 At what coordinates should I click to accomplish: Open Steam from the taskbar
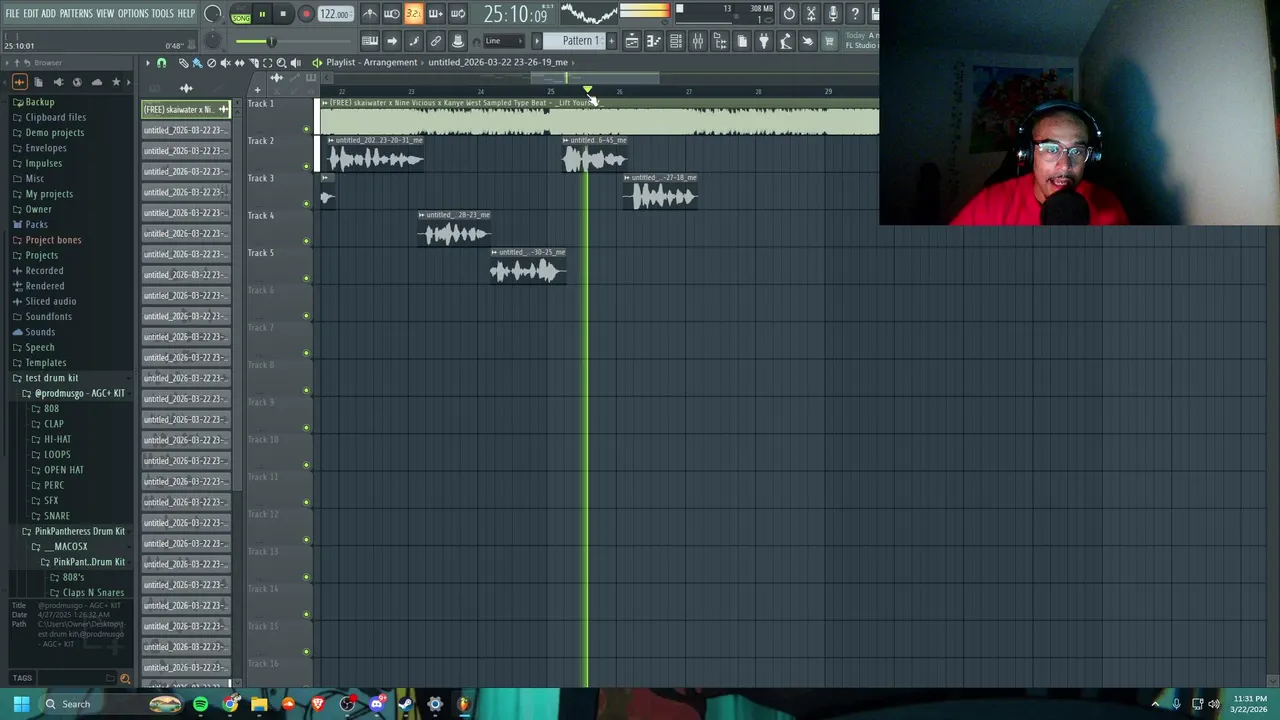405,704
